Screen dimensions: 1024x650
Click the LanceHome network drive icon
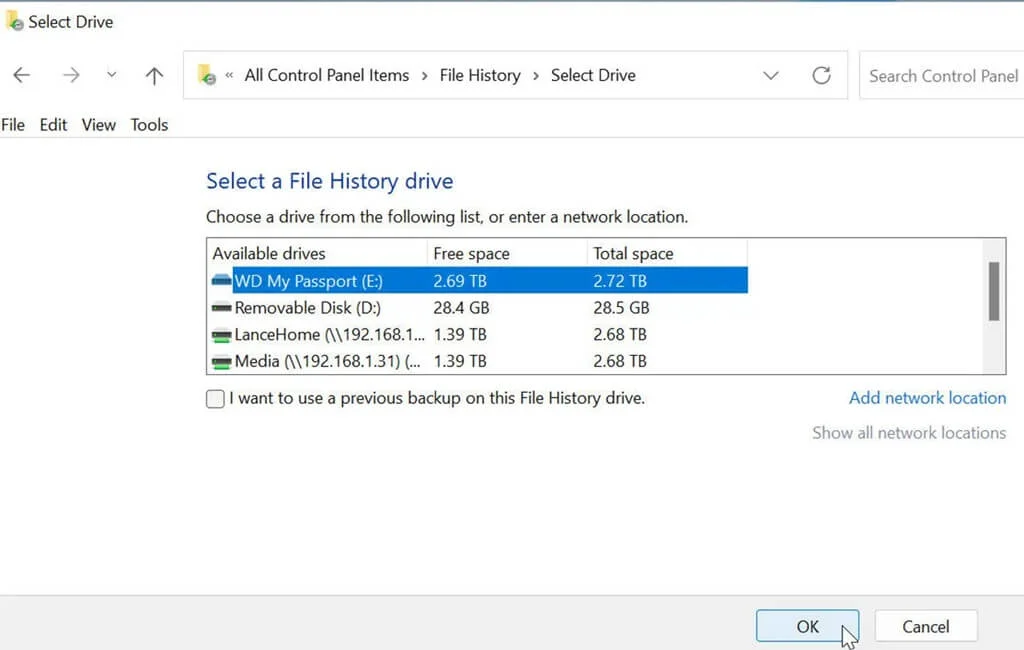tap(222, 335)
